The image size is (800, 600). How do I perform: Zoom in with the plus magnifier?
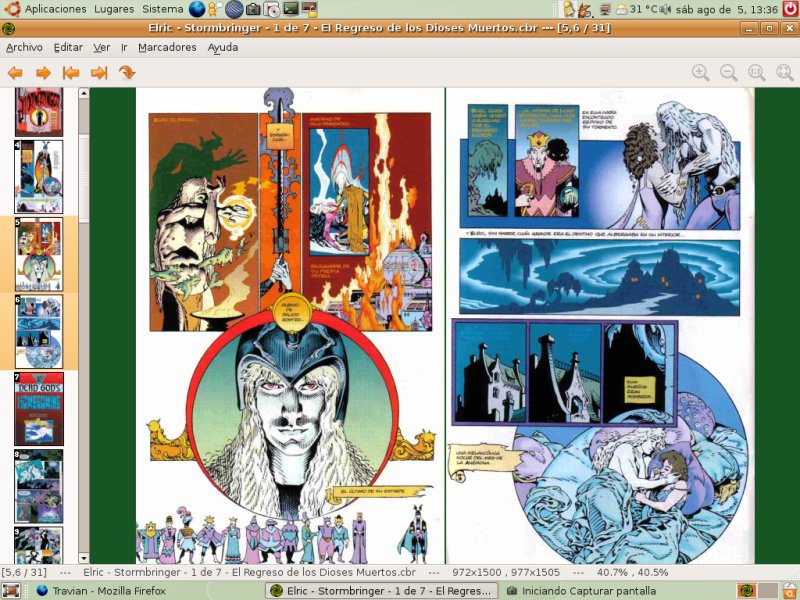(x=700, y=73)
